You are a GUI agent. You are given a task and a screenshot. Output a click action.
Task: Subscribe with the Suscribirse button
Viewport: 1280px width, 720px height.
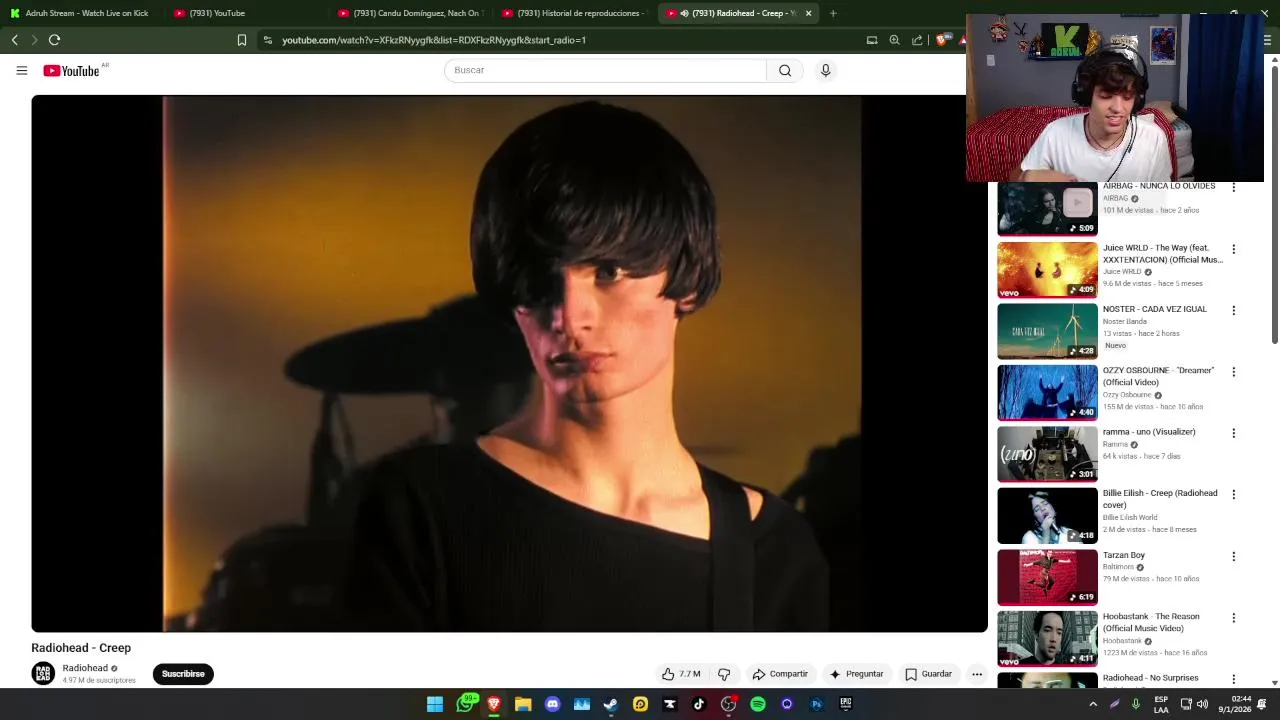click(x=183, y=674)
